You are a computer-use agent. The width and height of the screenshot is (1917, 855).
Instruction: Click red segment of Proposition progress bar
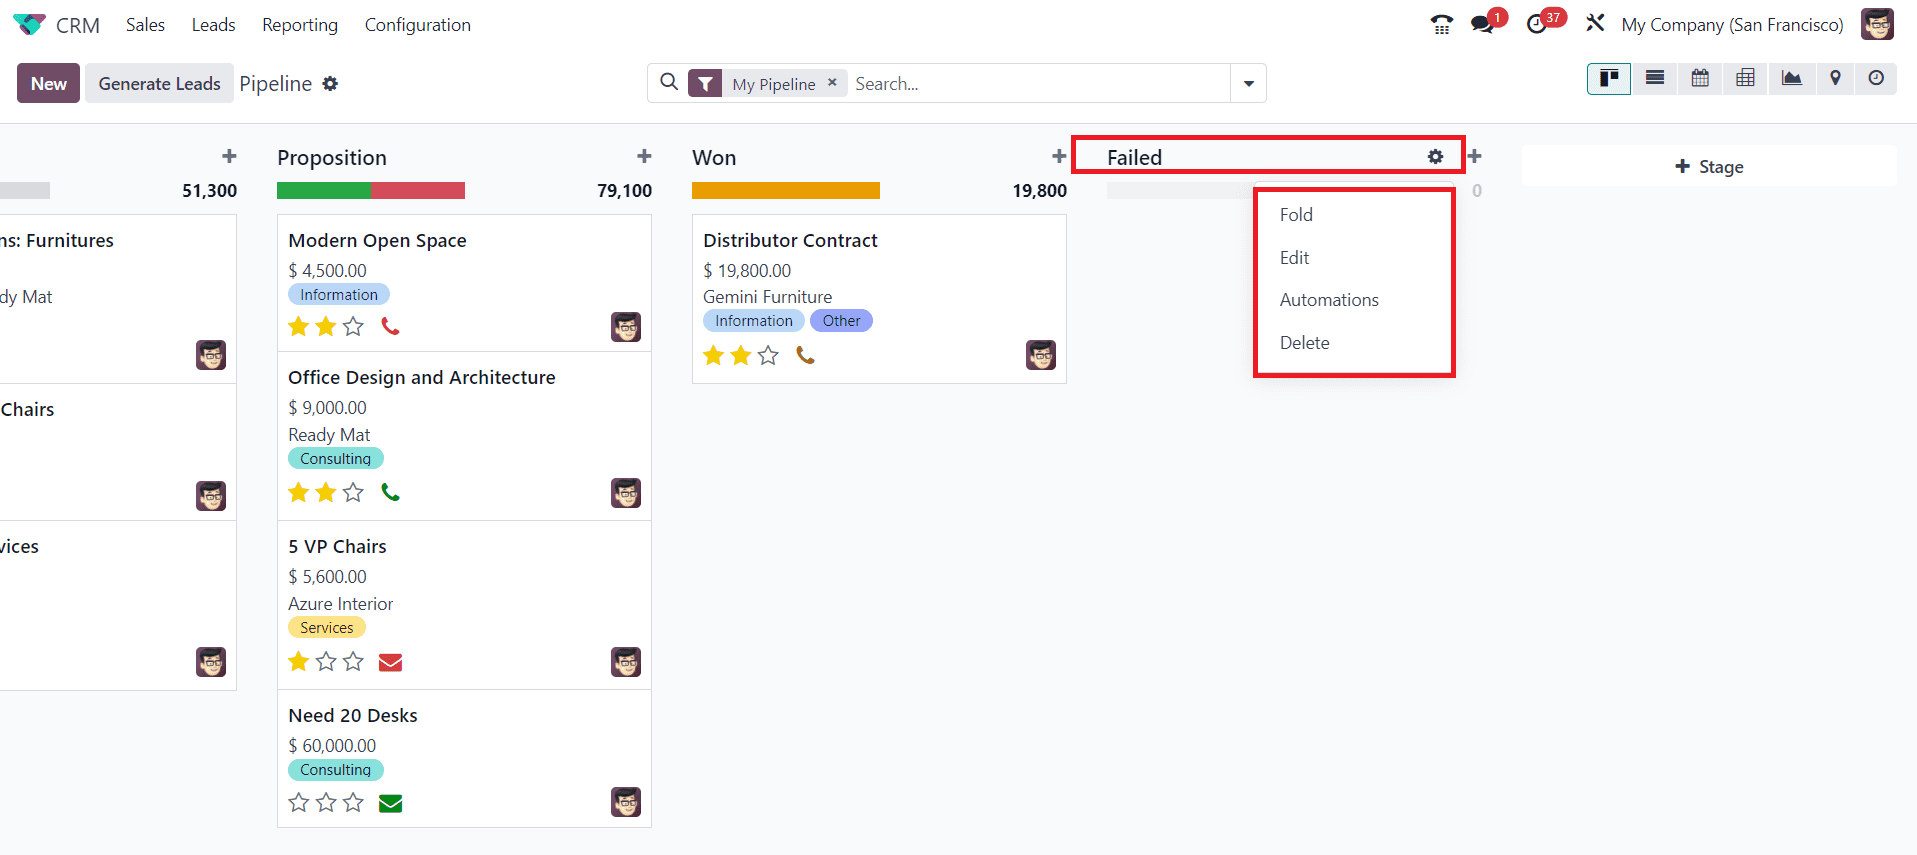pyautogui.click(x=418, y=190)
